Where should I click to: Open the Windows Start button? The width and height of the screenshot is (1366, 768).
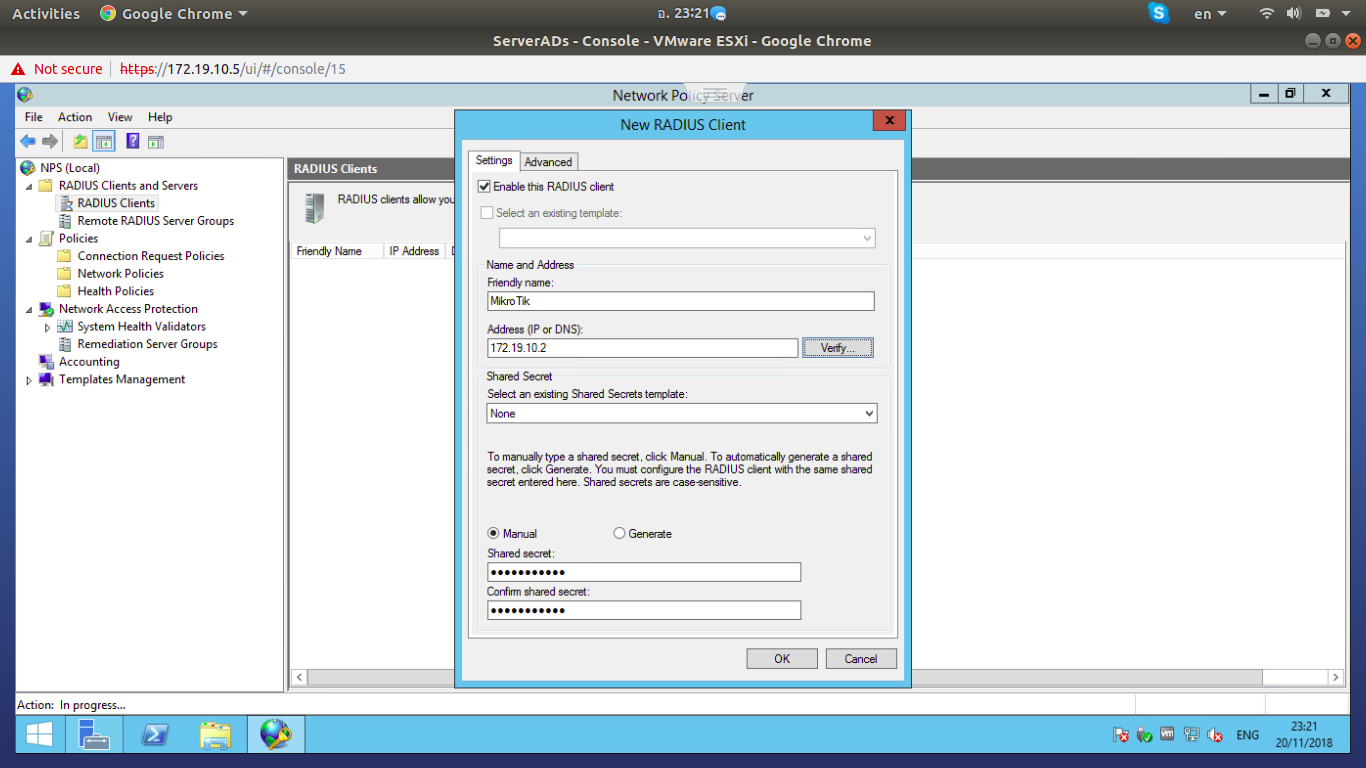39,735
